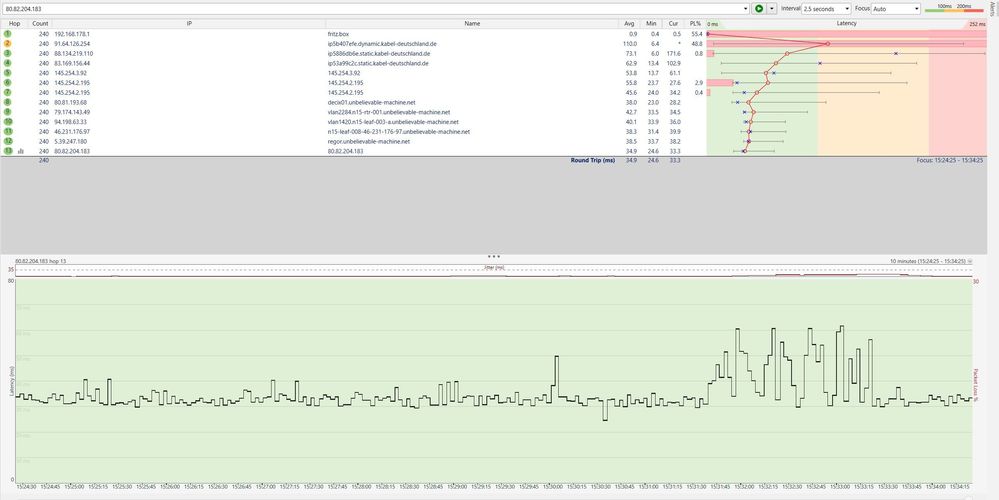
Task: Click the PL% column header
Action: 694,24
